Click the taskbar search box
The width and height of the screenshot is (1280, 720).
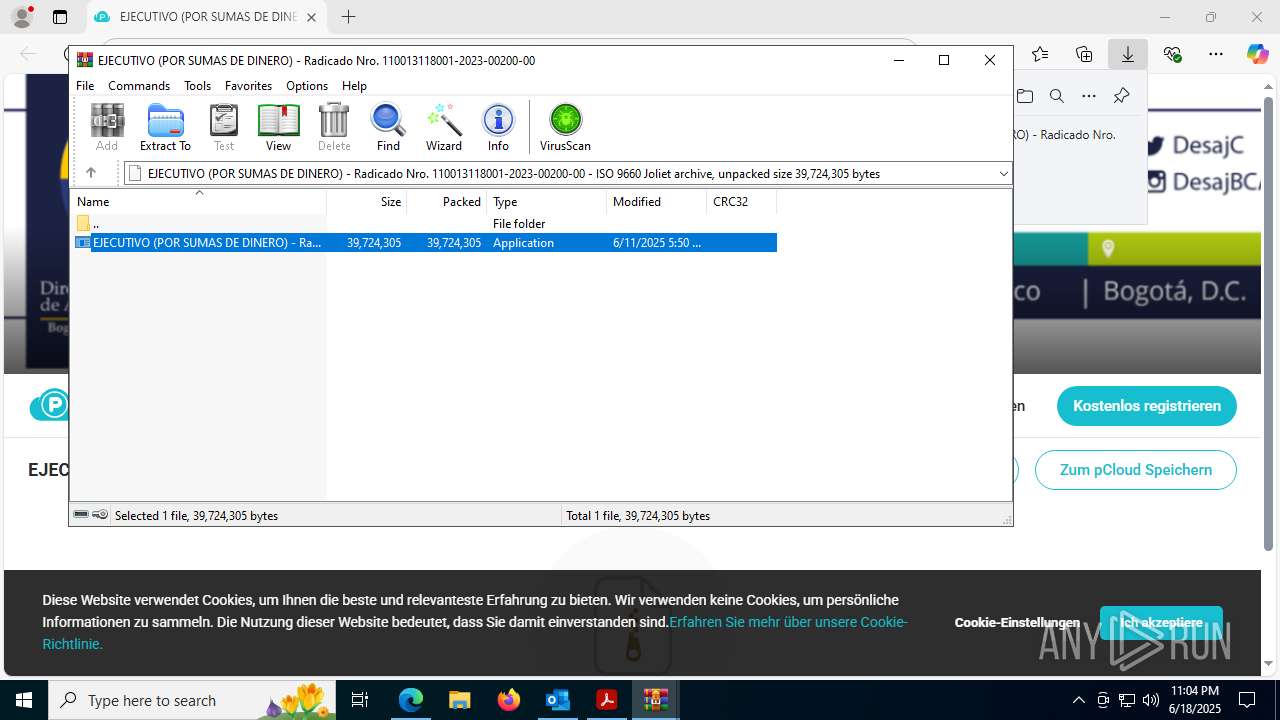[x=193, y=700]
